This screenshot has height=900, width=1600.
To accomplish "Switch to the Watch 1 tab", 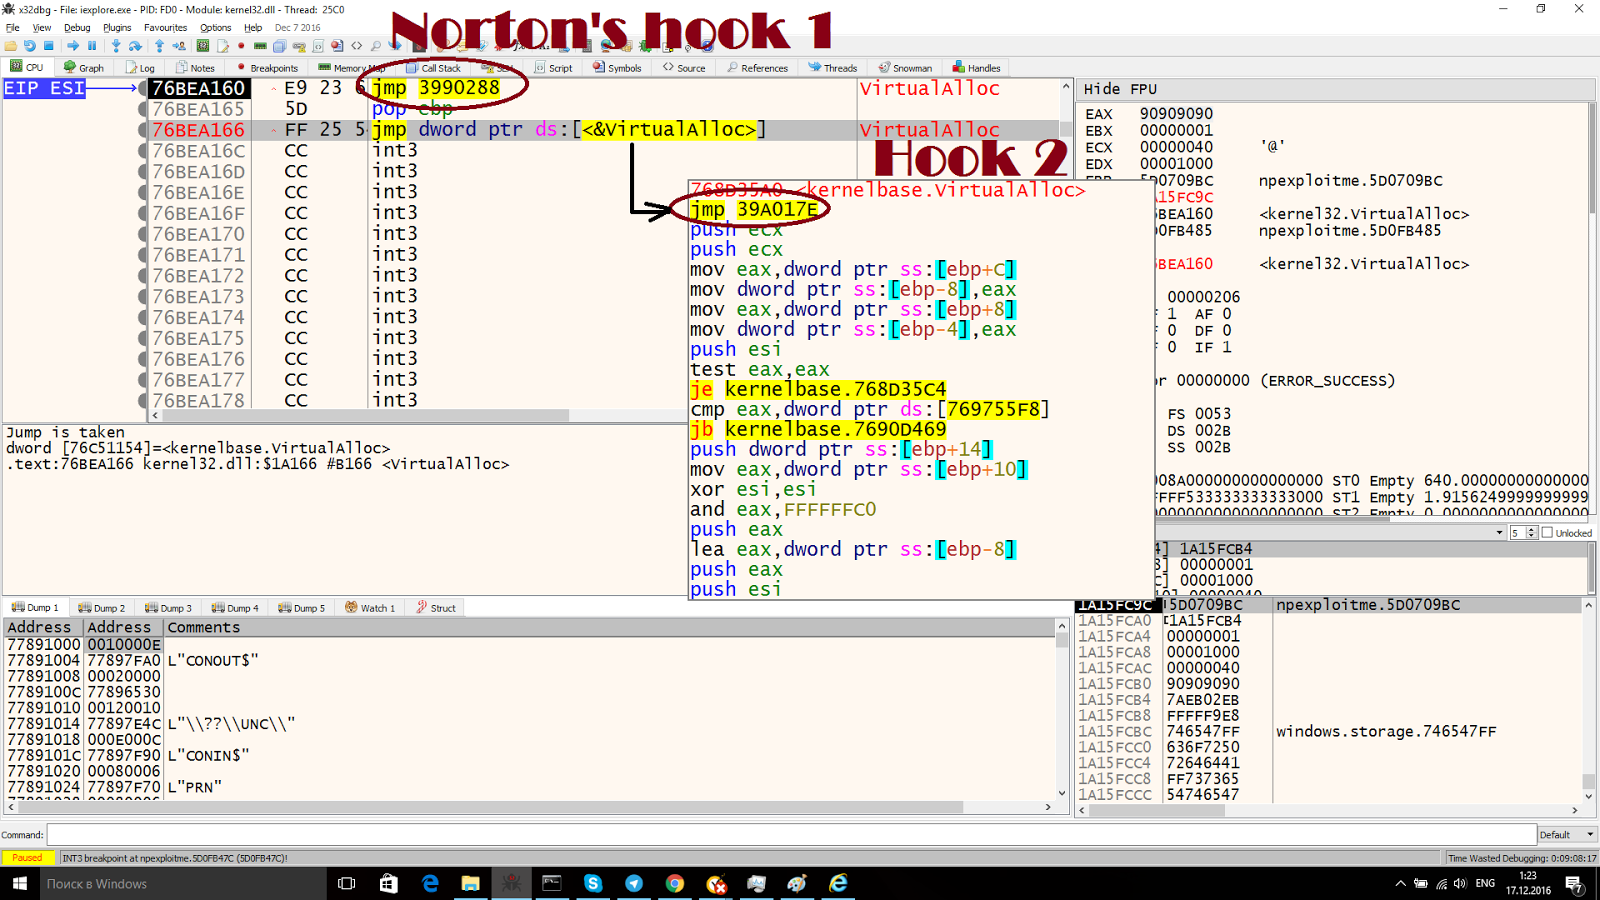I will click(x=370, y=608).
